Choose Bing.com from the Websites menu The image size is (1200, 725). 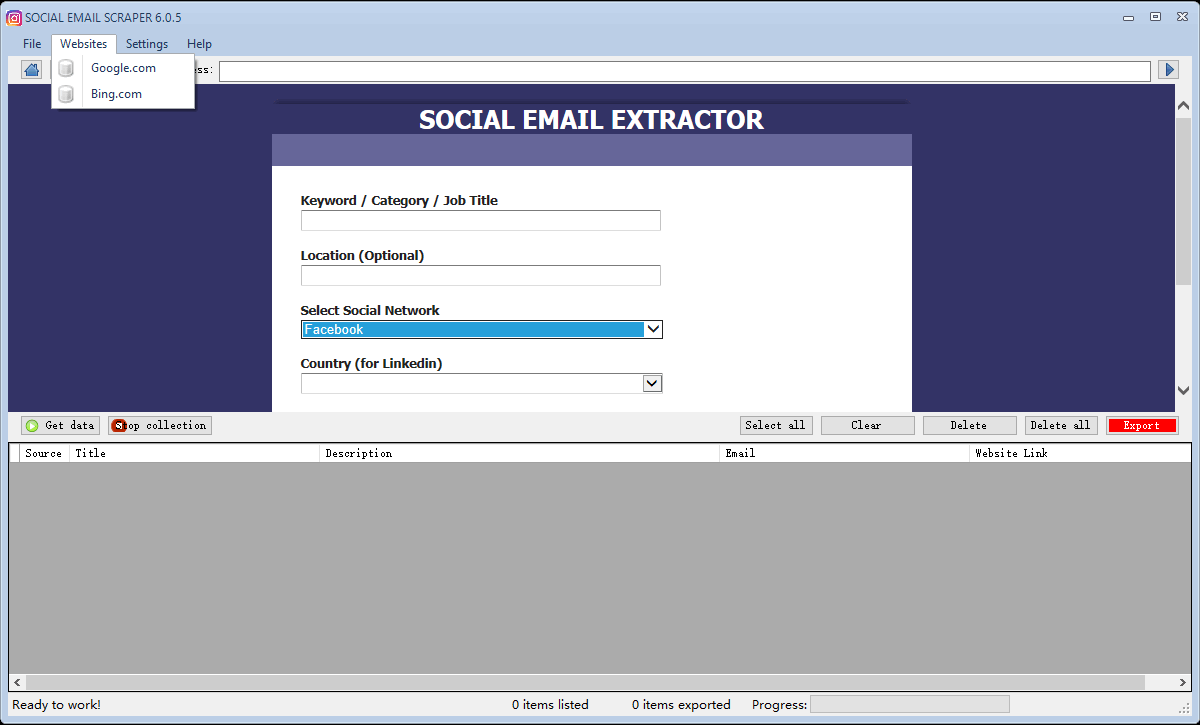pyautogui.click(x=123, y=94)
